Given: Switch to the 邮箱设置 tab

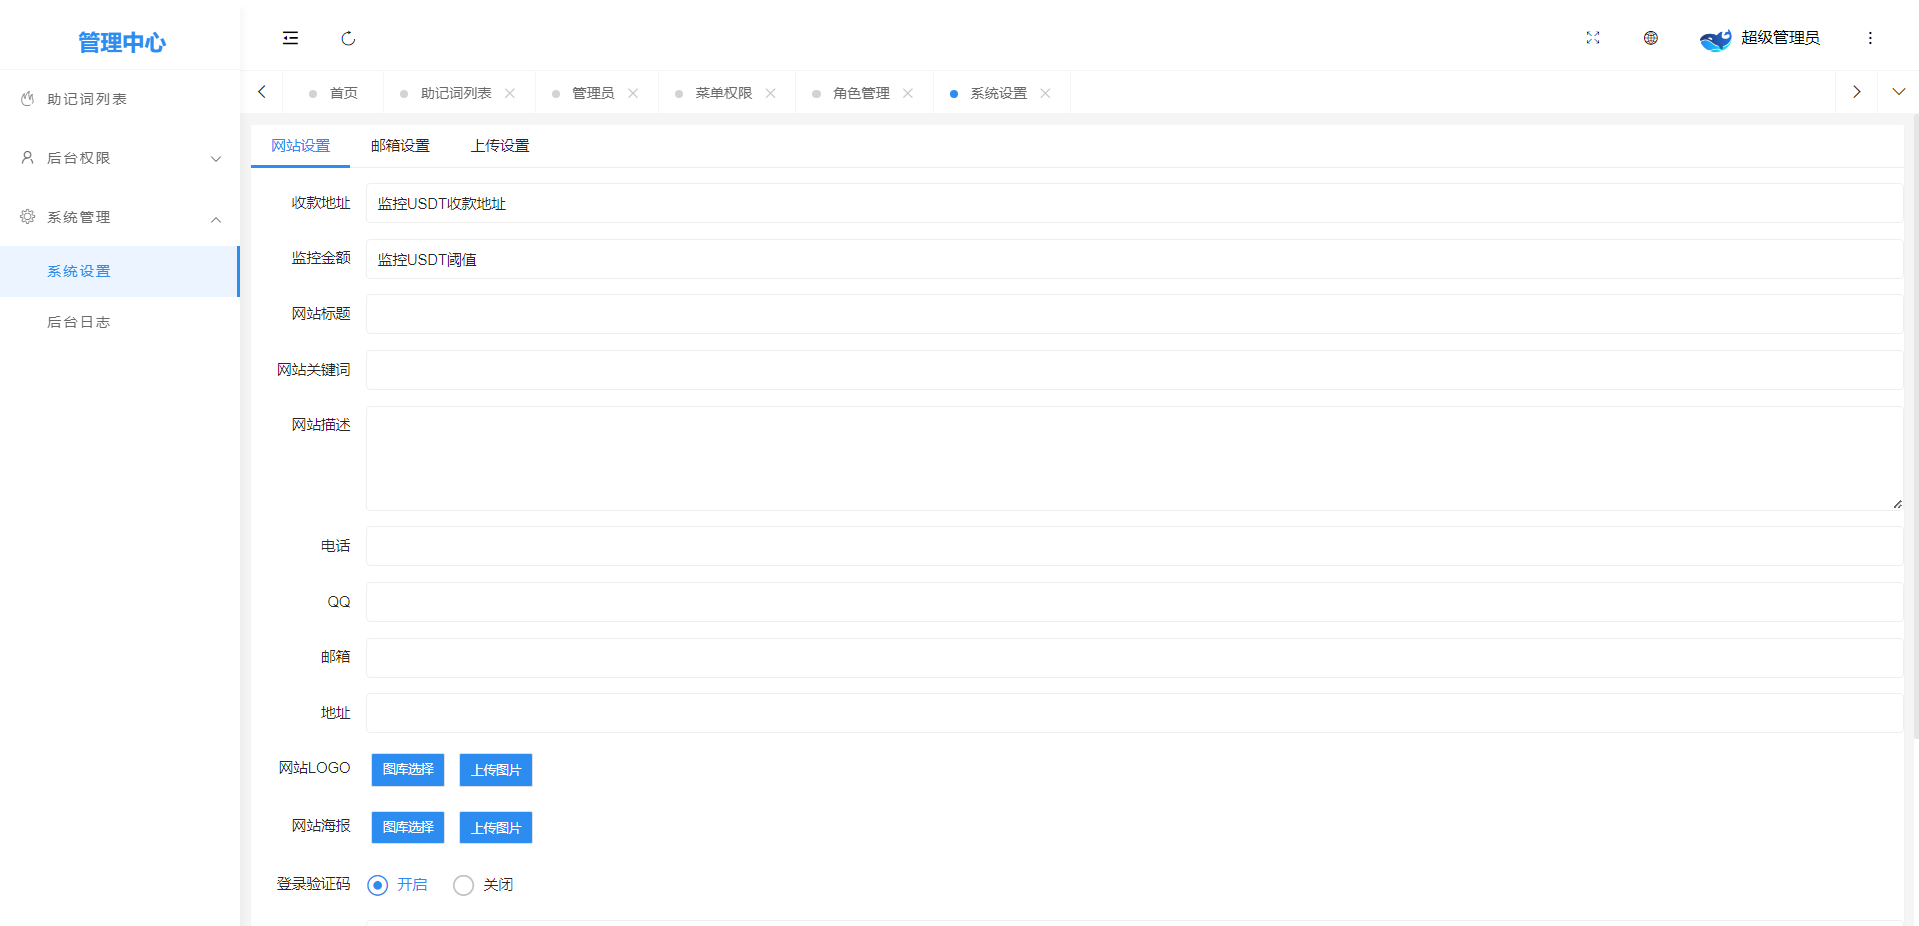Looking at the screenshot, I should click(400, 146).
